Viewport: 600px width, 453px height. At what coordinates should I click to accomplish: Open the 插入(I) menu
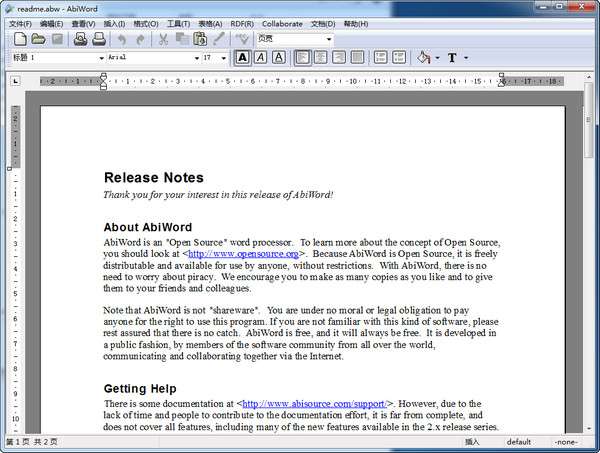coord(114,24)
